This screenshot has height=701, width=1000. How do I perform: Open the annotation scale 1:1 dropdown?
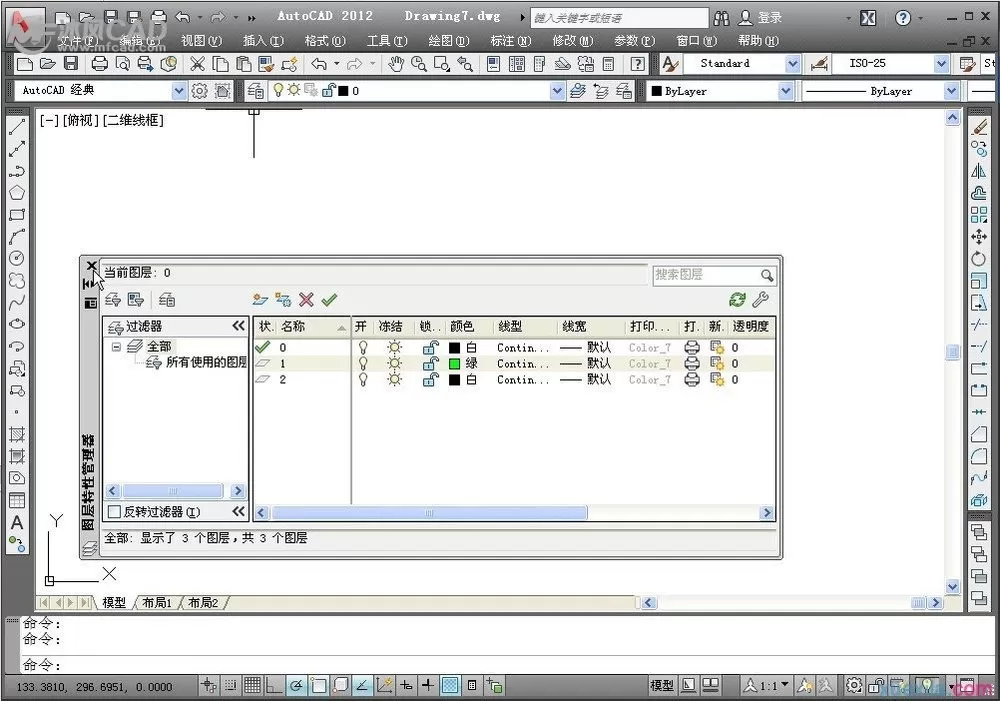click(784, 685)
